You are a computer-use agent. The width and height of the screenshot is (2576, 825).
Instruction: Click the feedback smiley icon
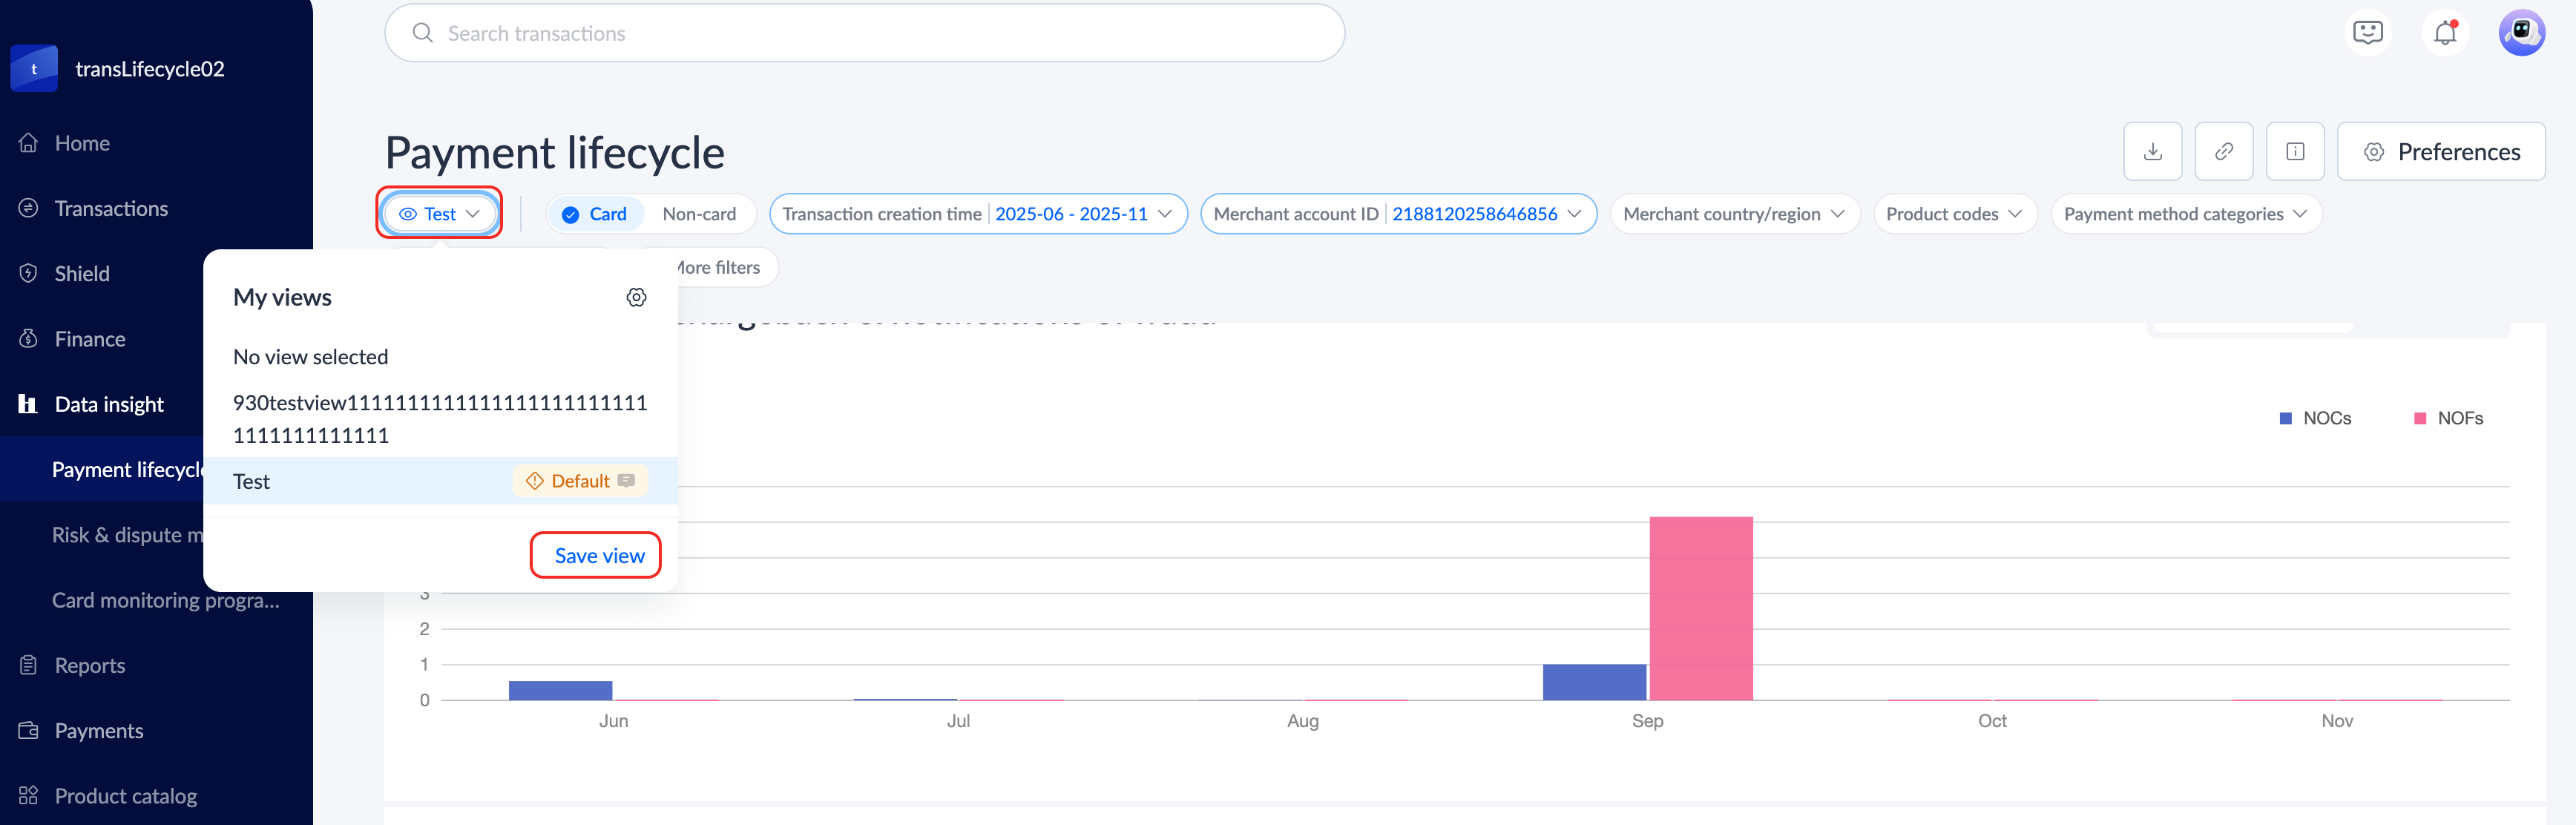(x=2367, y=33)
